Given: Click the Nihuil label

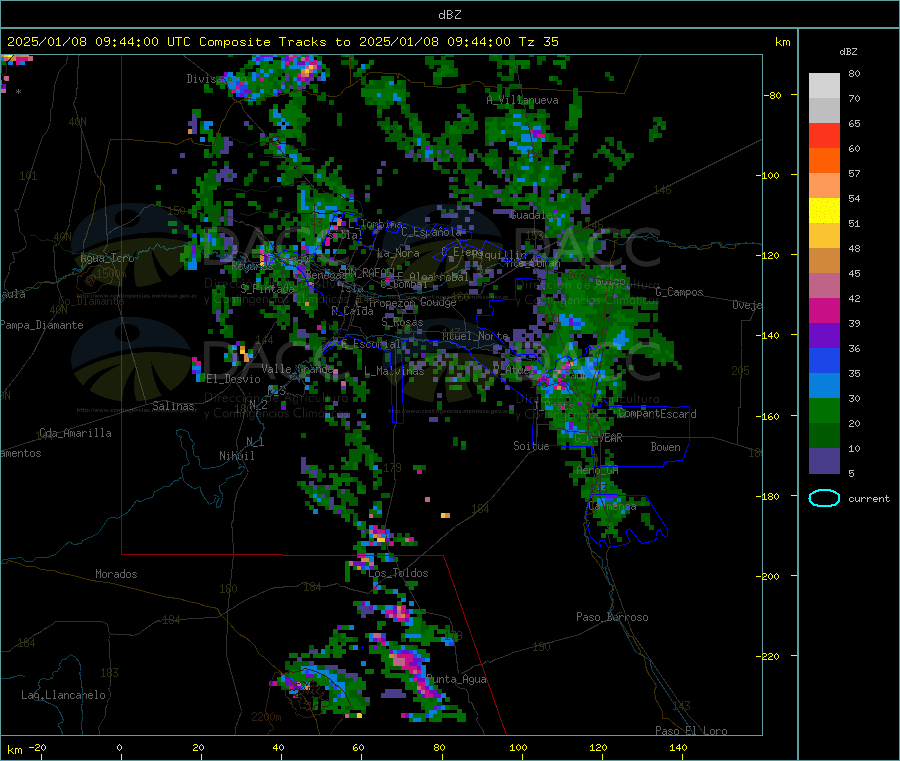Looking at the screenshot, I should (236, 456).
